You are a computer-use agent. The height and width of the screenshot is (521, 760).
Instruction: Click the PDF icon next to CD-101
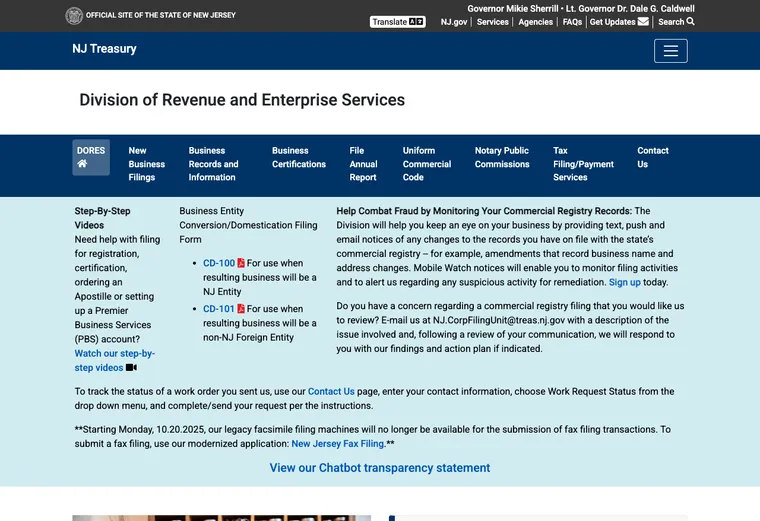click(241, 308)
